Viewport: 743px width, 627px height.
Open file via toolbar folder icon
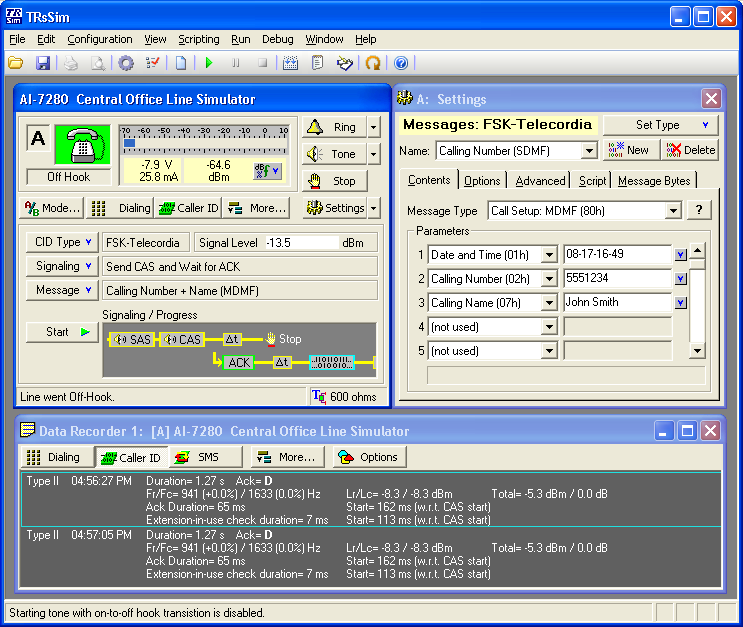[16, 63]
